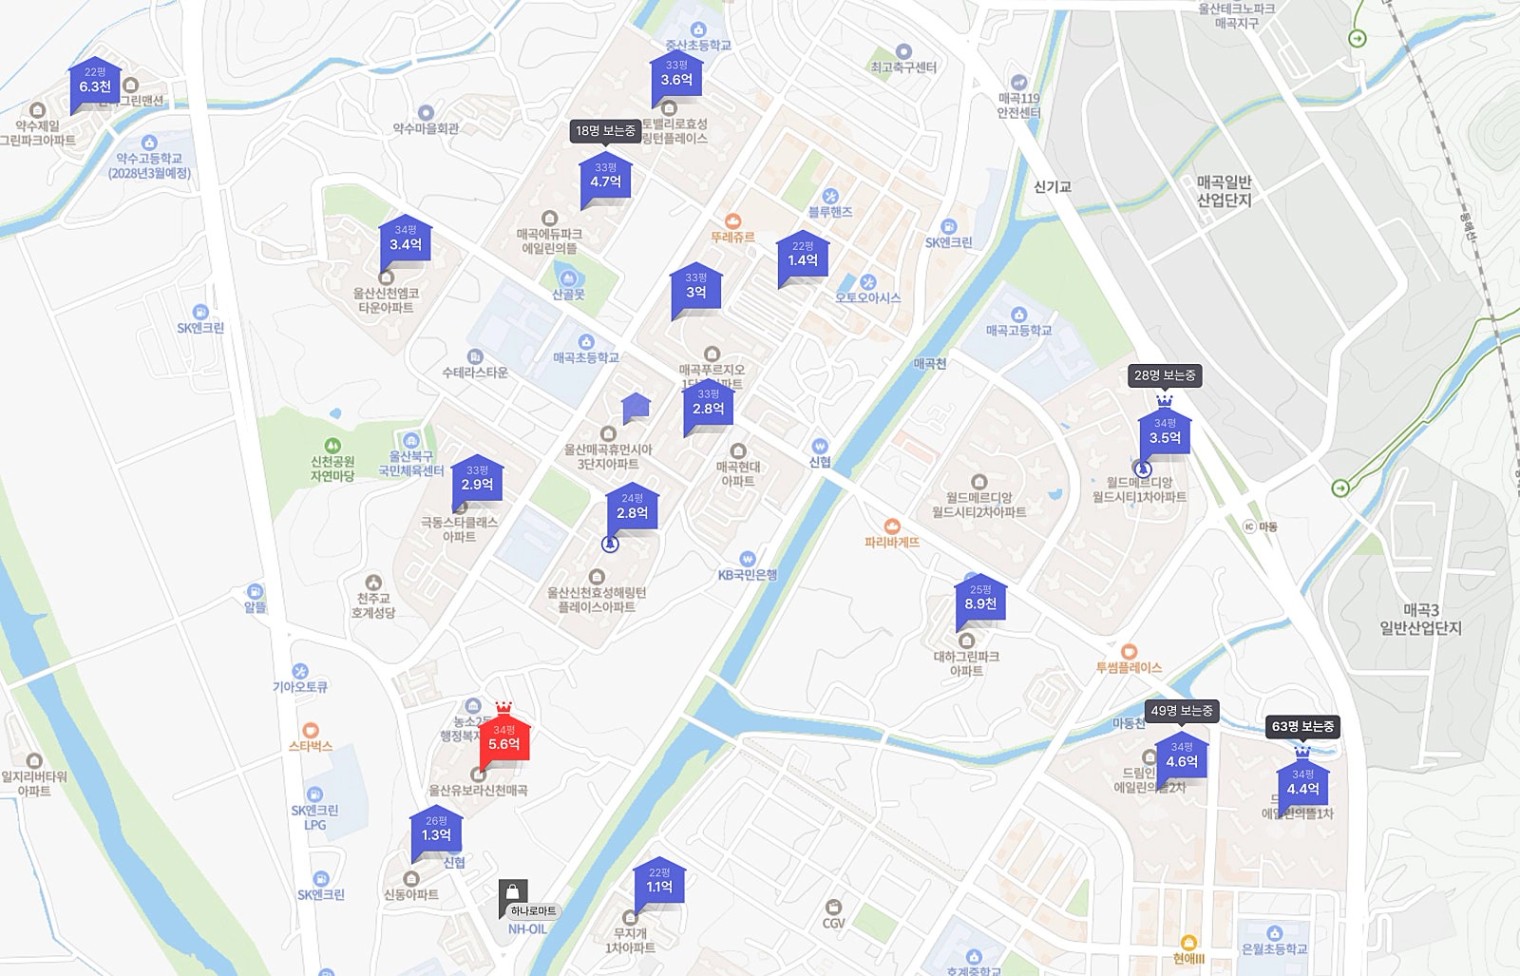Click the yellow 현애III icon
The width and height of the screenshot is (1520, 976).
(x=1189, y=943)
